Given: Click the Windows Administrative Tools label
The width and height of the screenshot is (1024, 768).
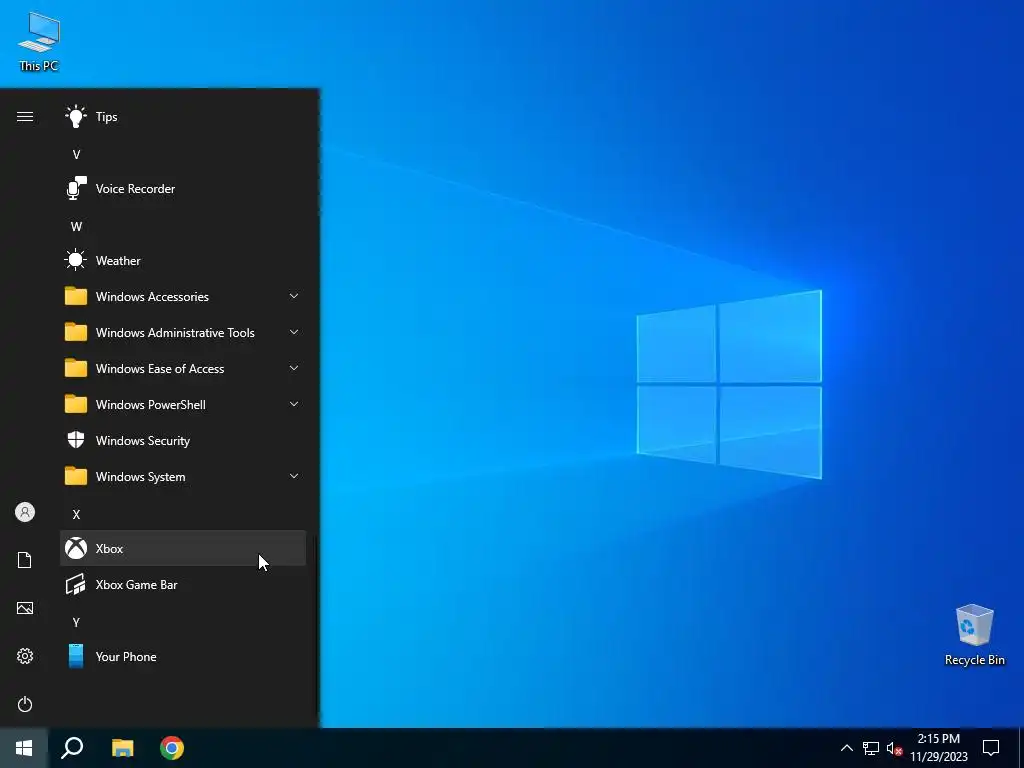Looking at the screenshot, I should point(175,333).
